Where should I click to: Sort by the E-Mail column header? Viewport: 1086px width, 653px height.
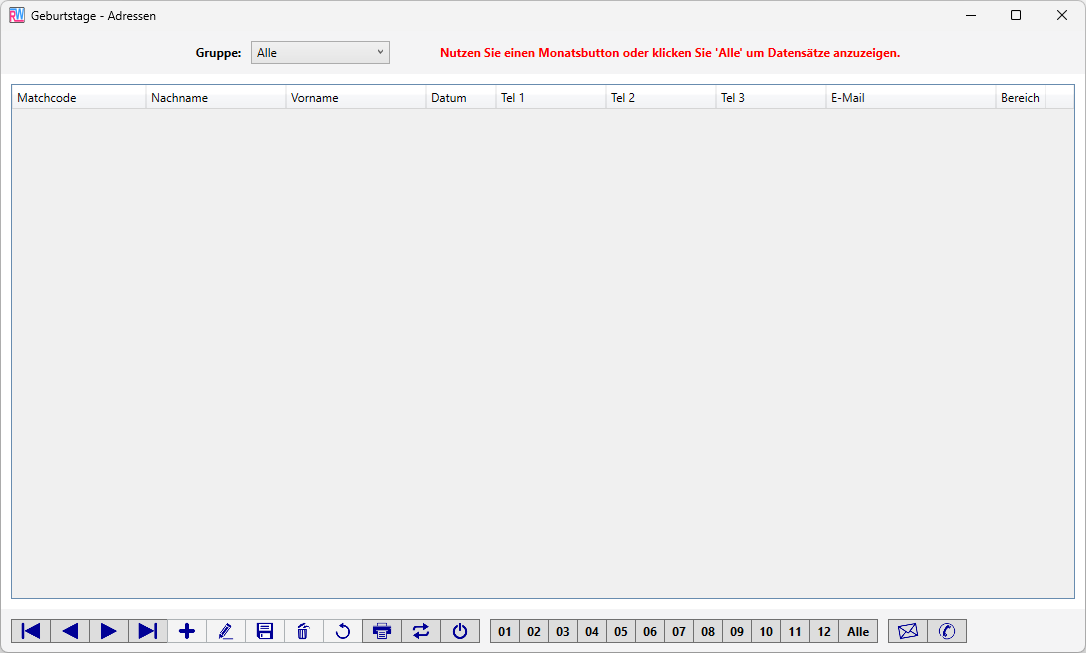click(x=911, y=98)
